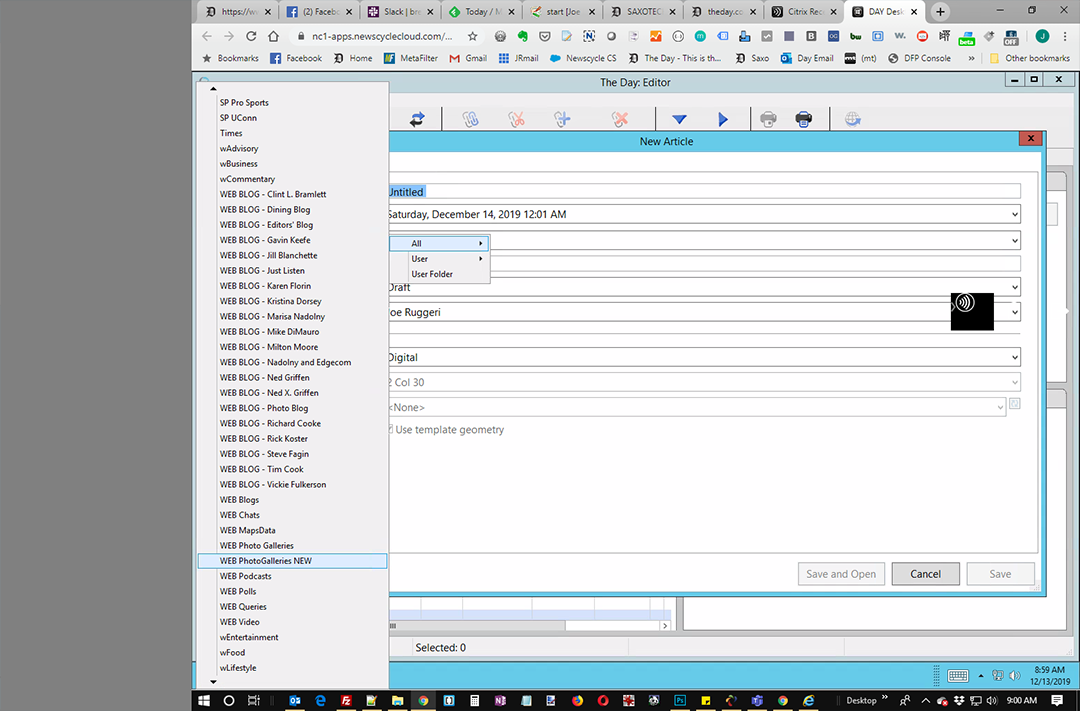Open the Newscycle CS bookmark

583,59
